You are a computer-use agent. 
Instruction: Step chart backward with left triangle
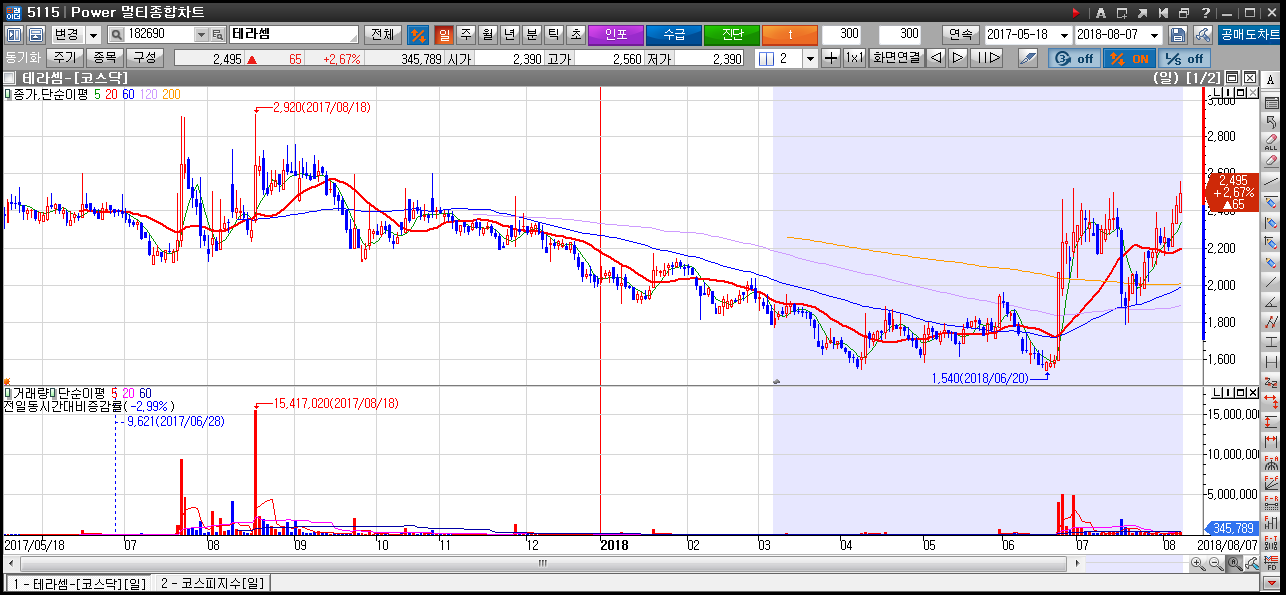coord(936,58)
